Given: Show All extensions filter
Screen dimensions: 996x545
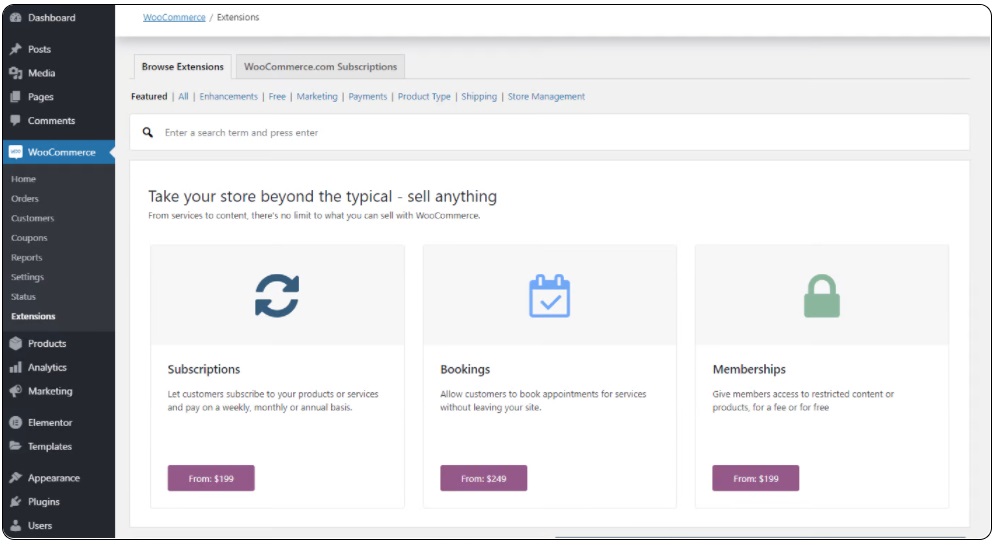Looking at the screenshot, I should [183, 97].
